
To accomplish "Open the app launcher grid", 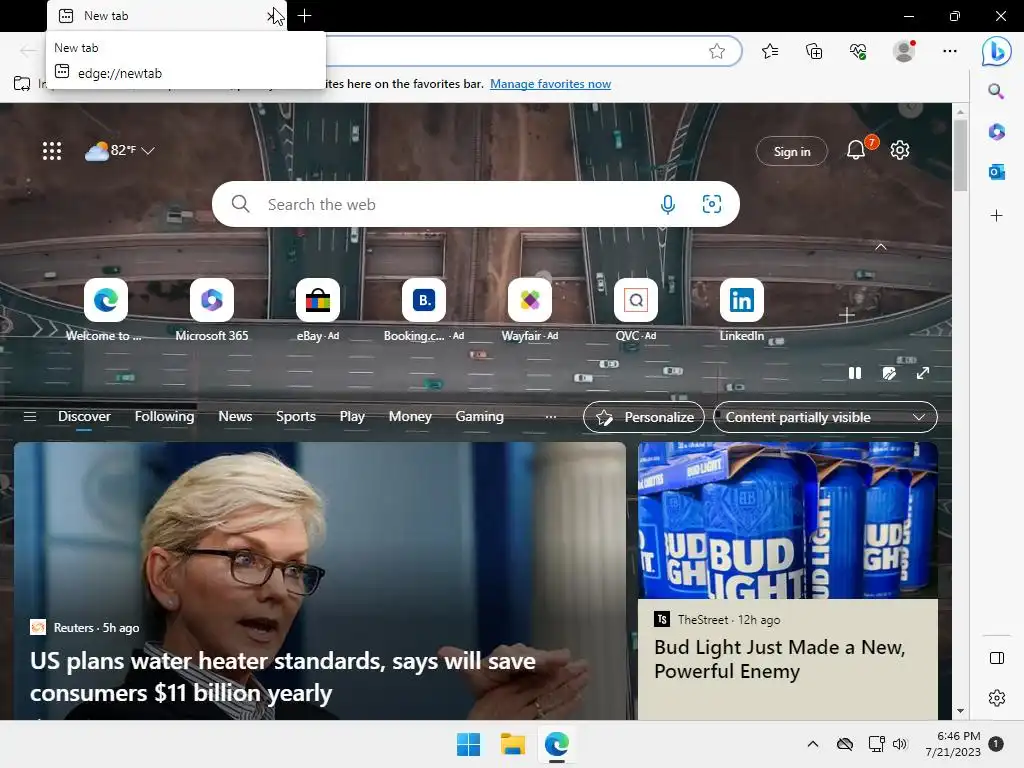I will click(x=52, y=151).
